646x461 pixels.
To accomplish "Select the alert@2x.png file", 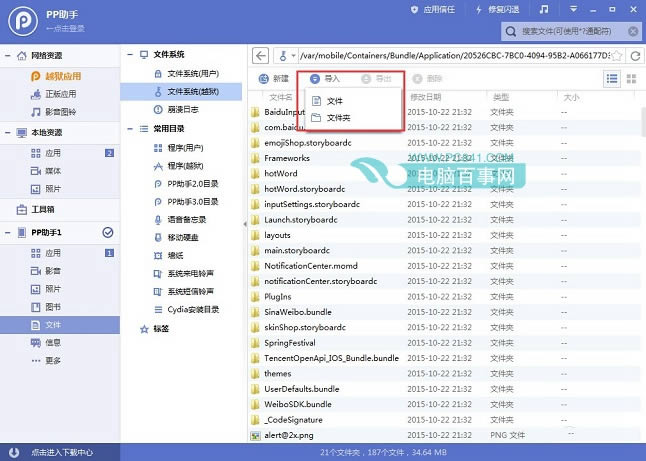I will [445, 435].
